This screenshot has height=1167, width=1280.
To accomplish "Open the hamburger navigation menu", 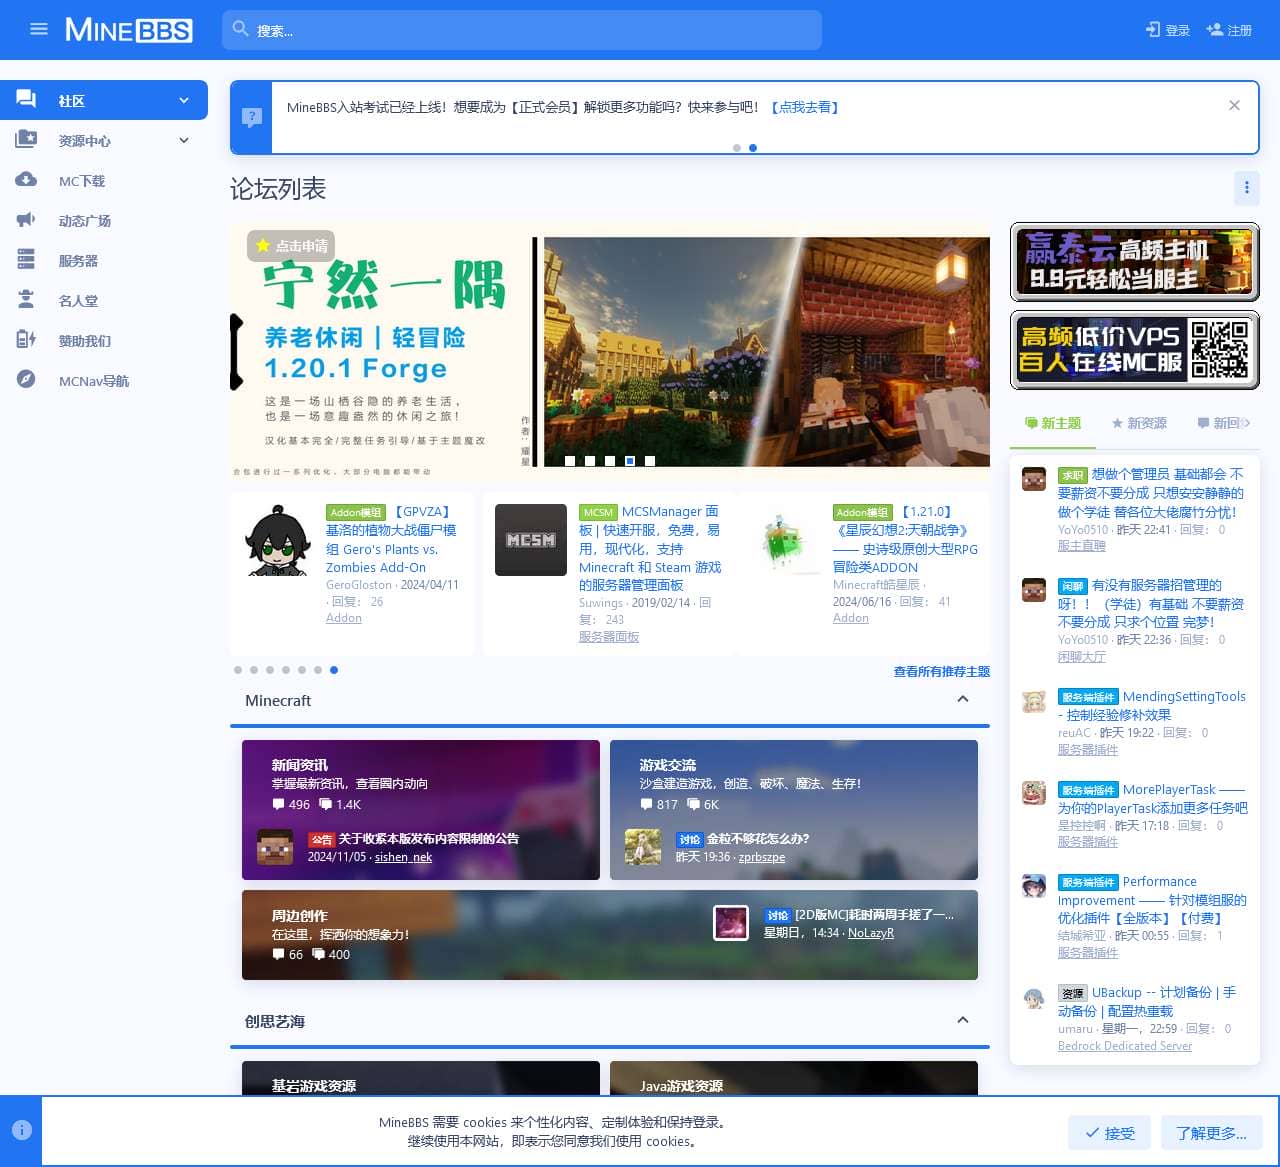I will [39, 30].
